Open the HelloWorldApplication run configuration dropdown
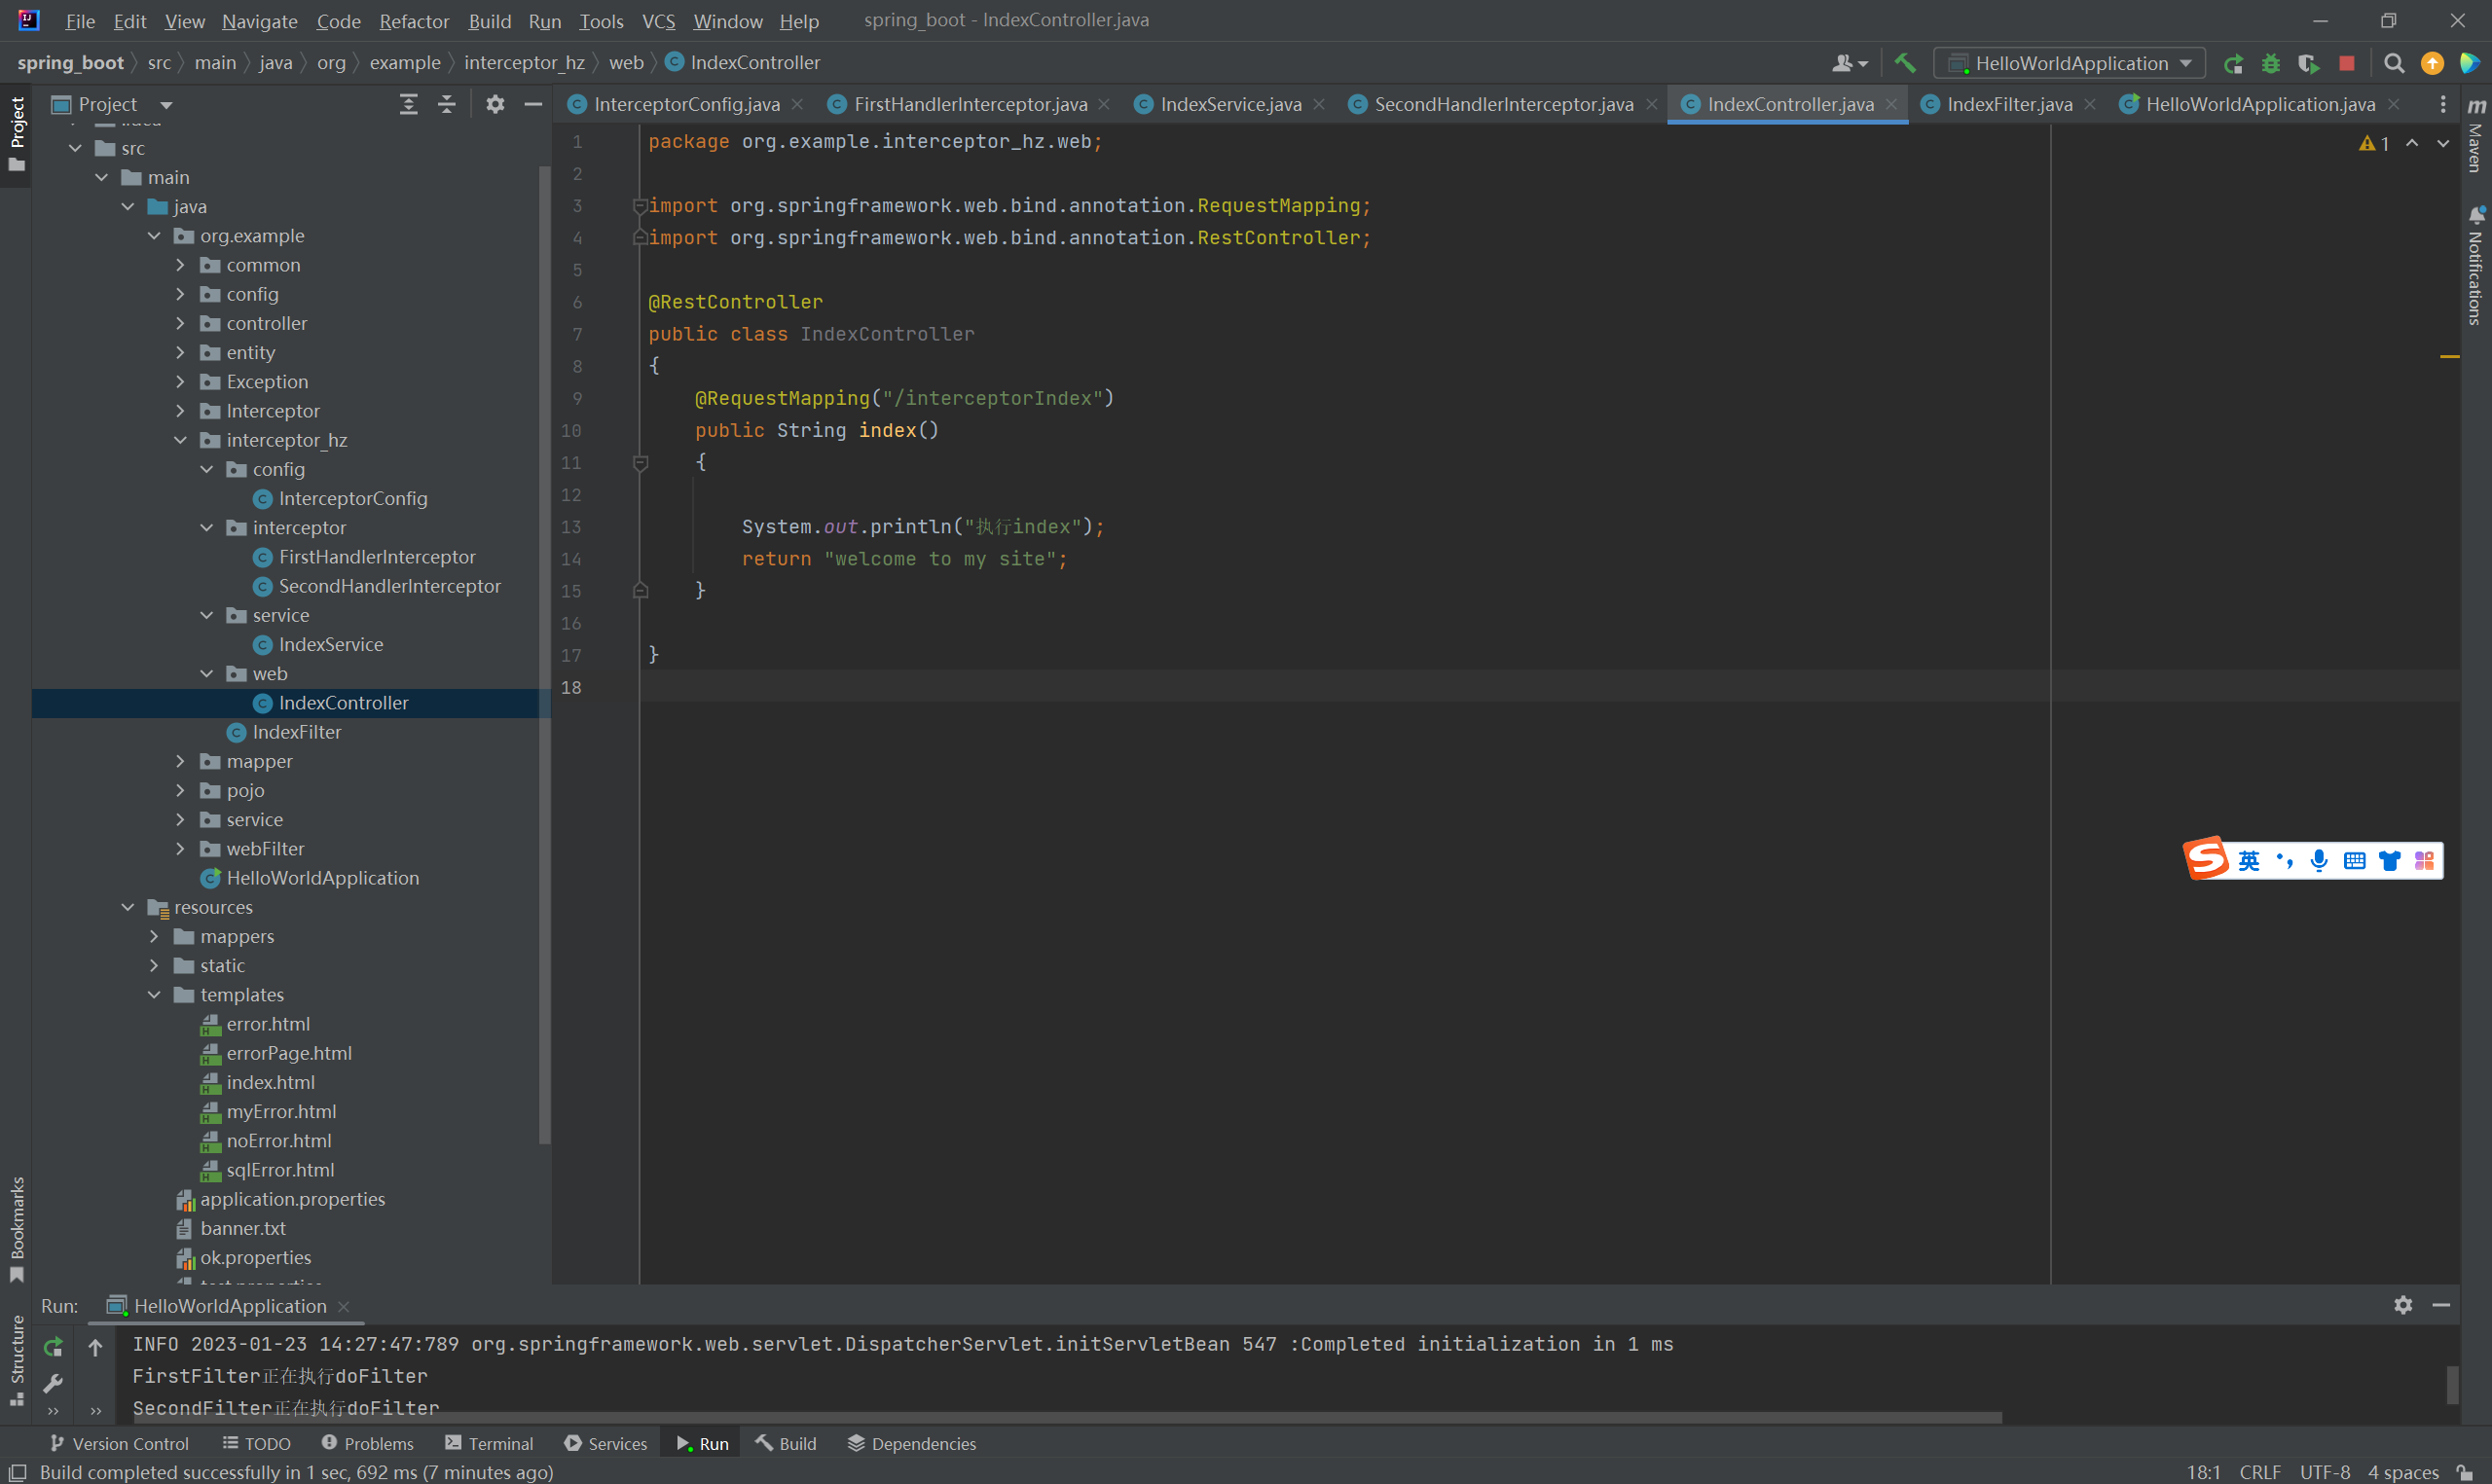Screen dimensions: 2492x1484 point(2070,63)
